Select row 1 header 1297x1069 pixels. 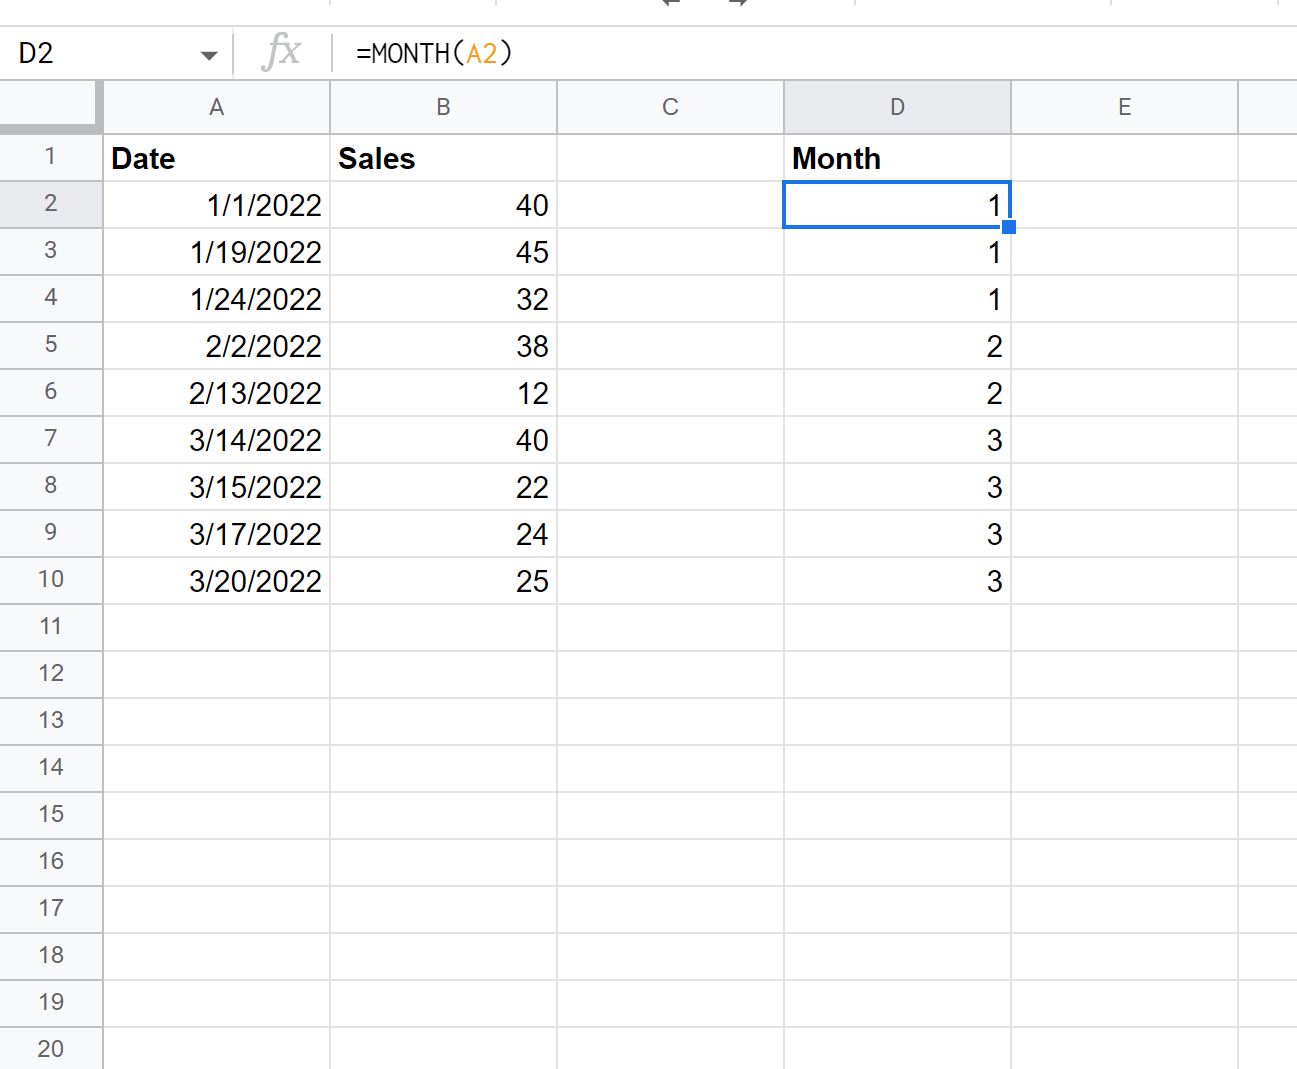coord(50,157)
